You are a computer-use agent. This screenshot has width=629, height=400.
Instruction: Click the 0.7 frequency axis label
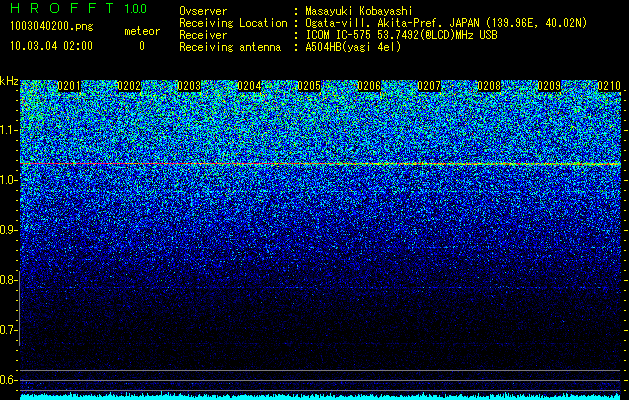pyautogui.click(x=8, y=330)
